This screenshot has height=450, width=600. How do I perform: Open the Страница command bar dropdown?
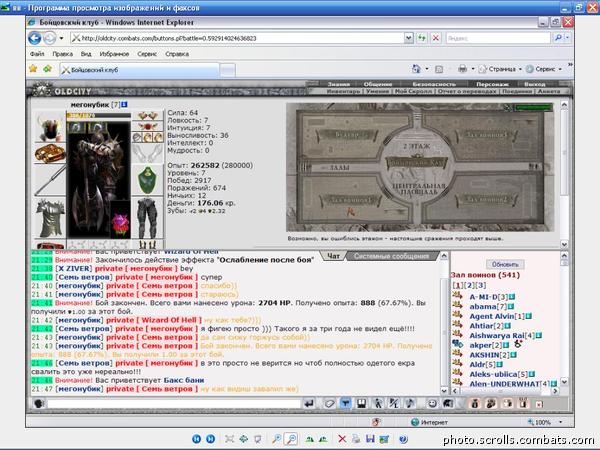click(x=500, y=69)
